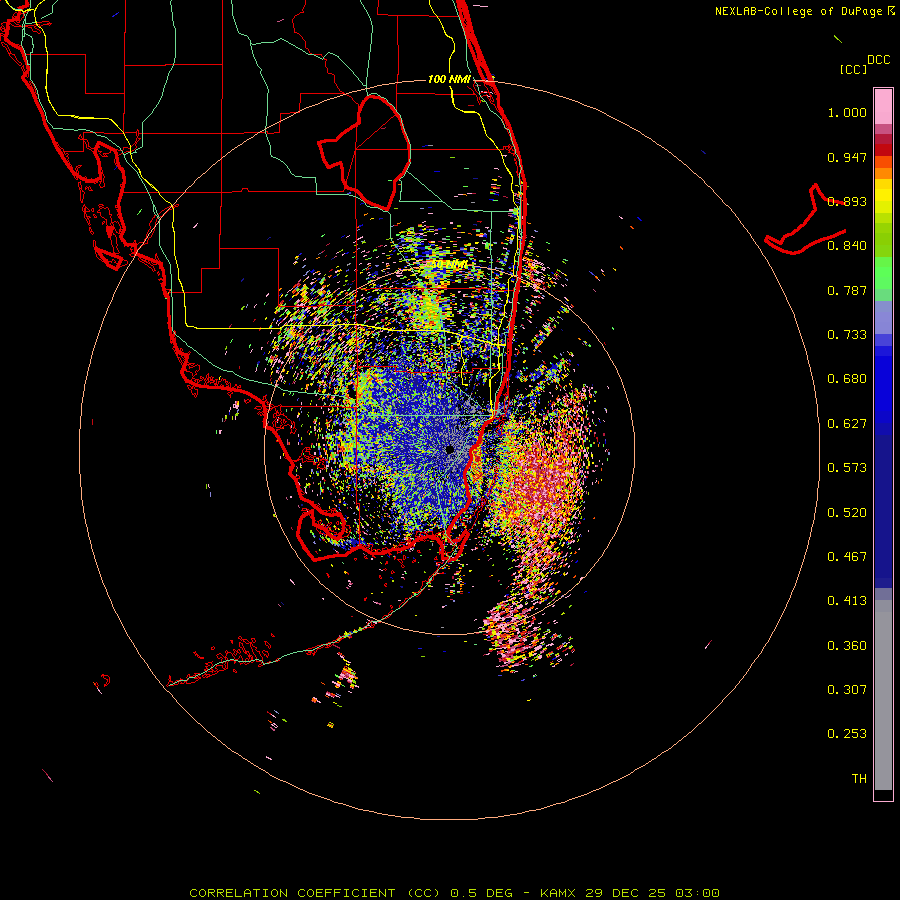
Task: Click the TH threshold label
Action: [x=859, y=779]
